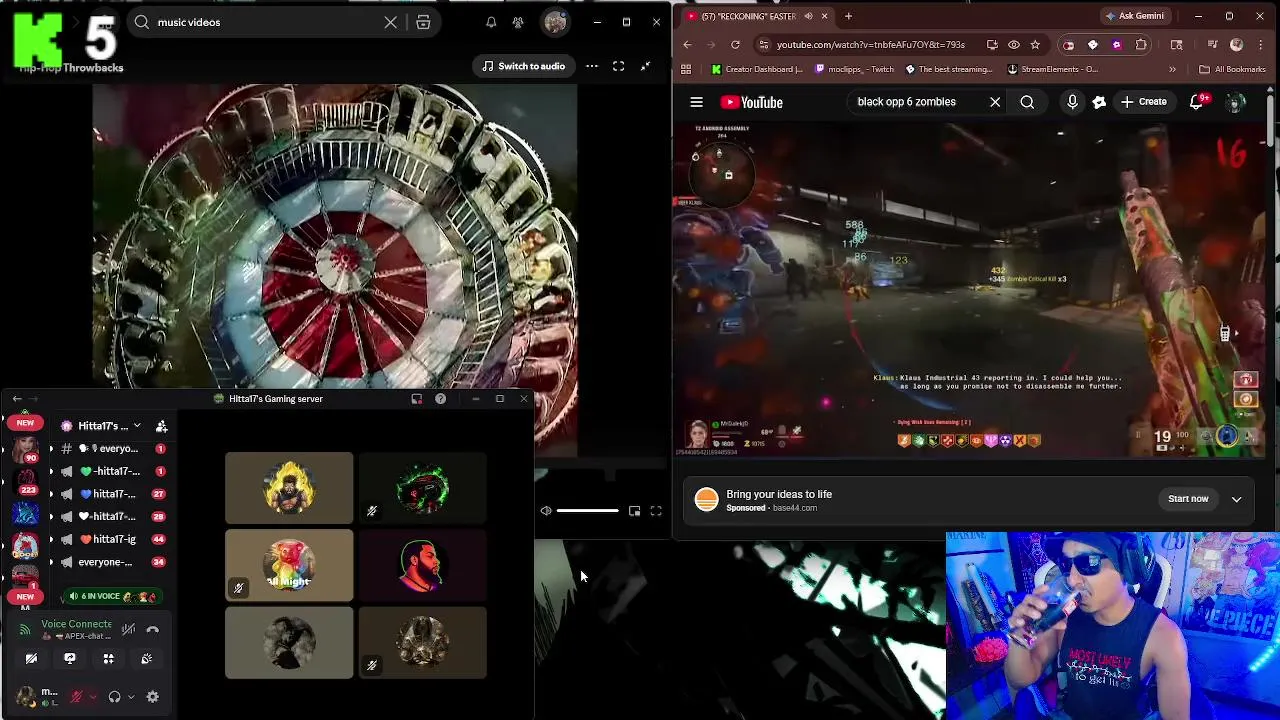Image resolution: width=1280 pixels, height=720 pixels.
Task: Select the 'All Might' voice participant tile
Action: [289, 567]
